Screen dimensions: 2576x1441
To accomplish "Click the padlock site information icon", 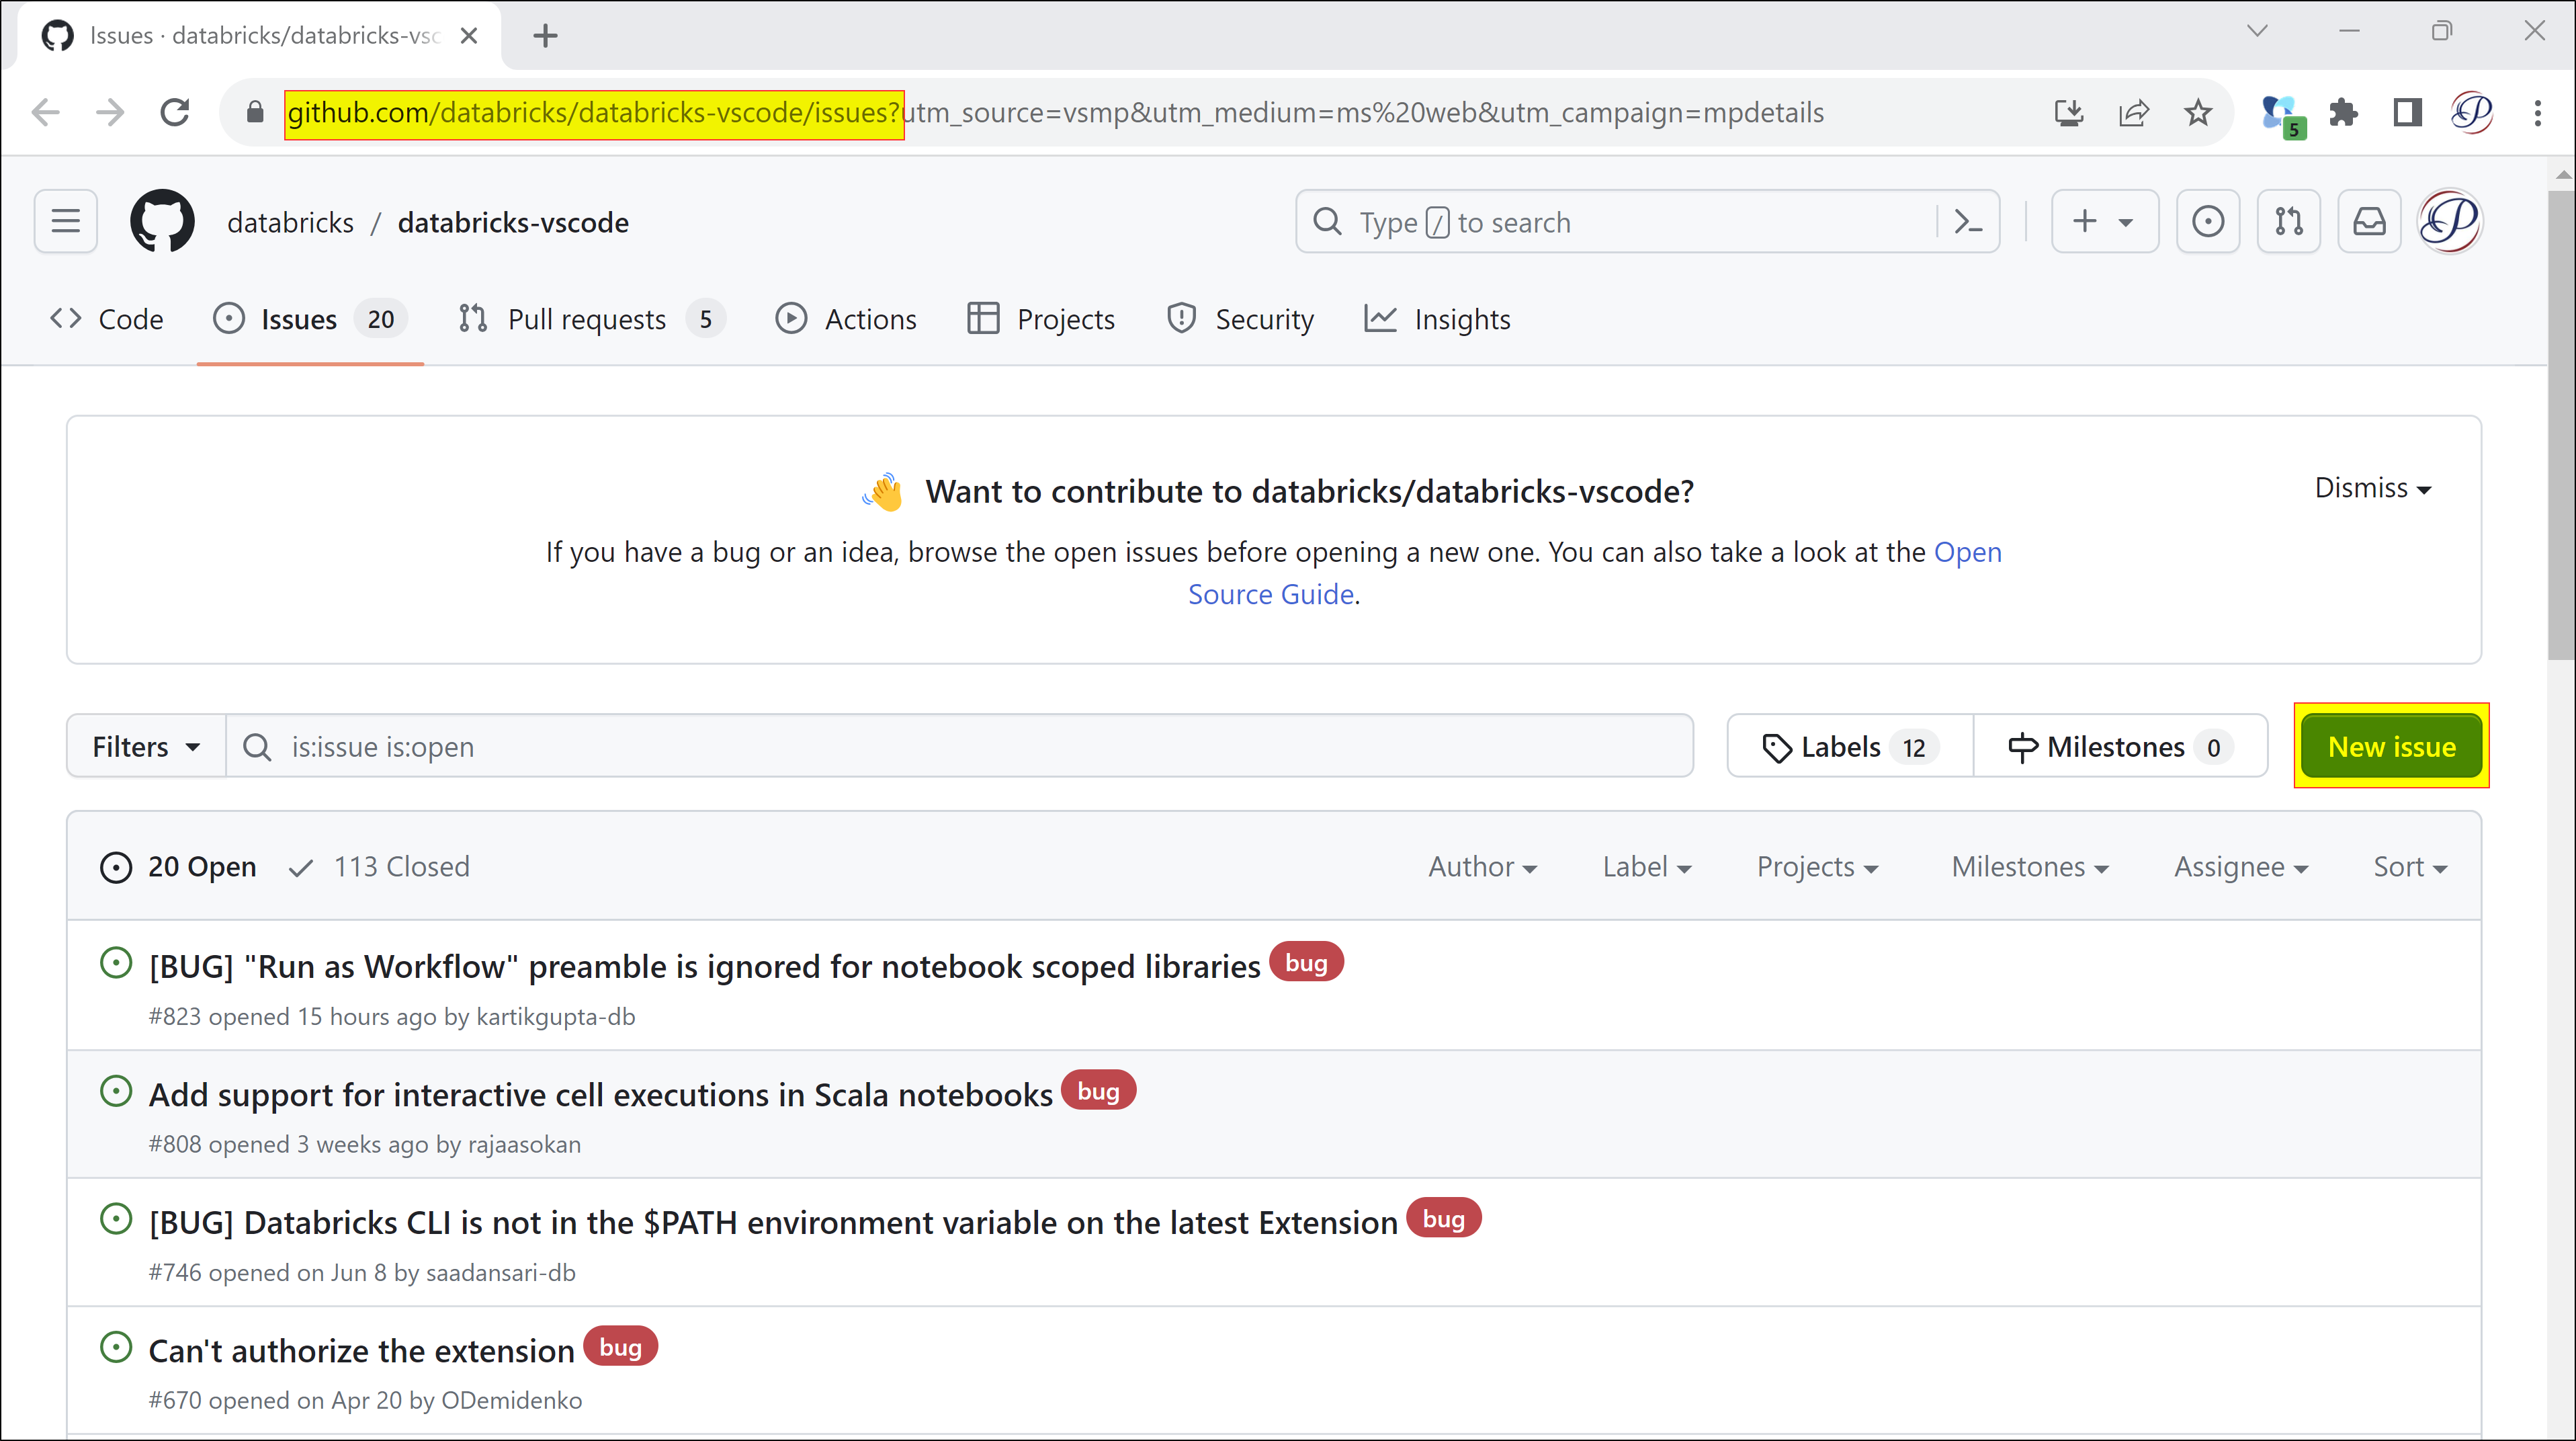I will [x=255, y=112].
